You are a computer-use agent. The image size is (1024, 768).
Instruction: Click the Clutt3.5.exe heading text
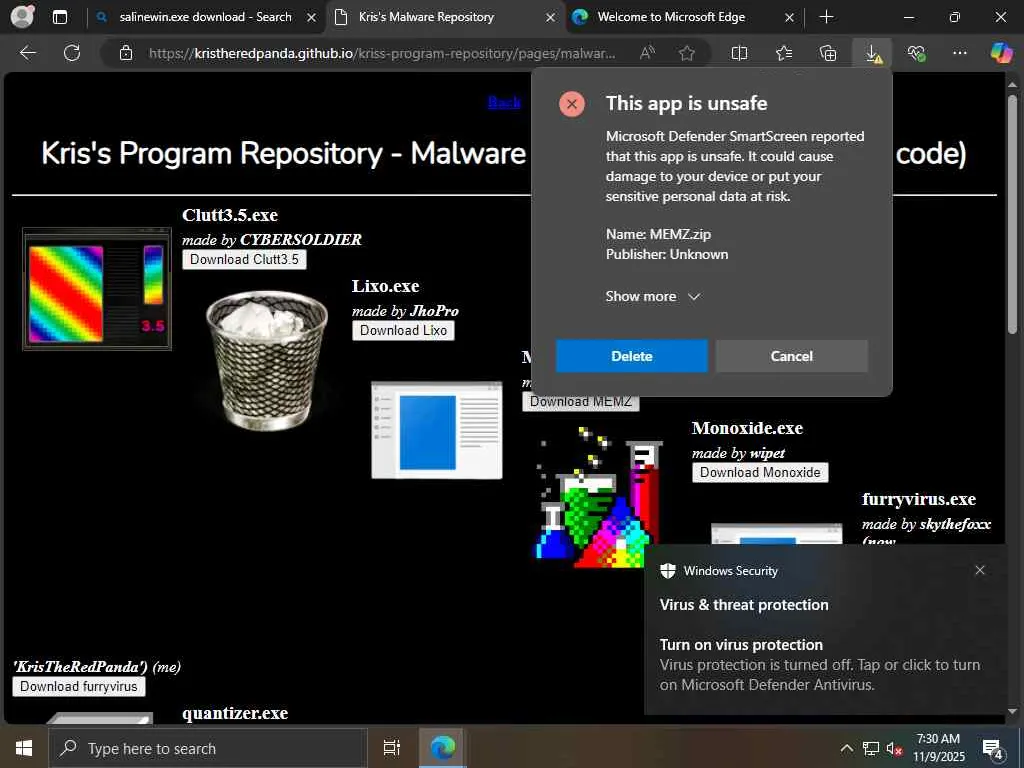(230, 215)
